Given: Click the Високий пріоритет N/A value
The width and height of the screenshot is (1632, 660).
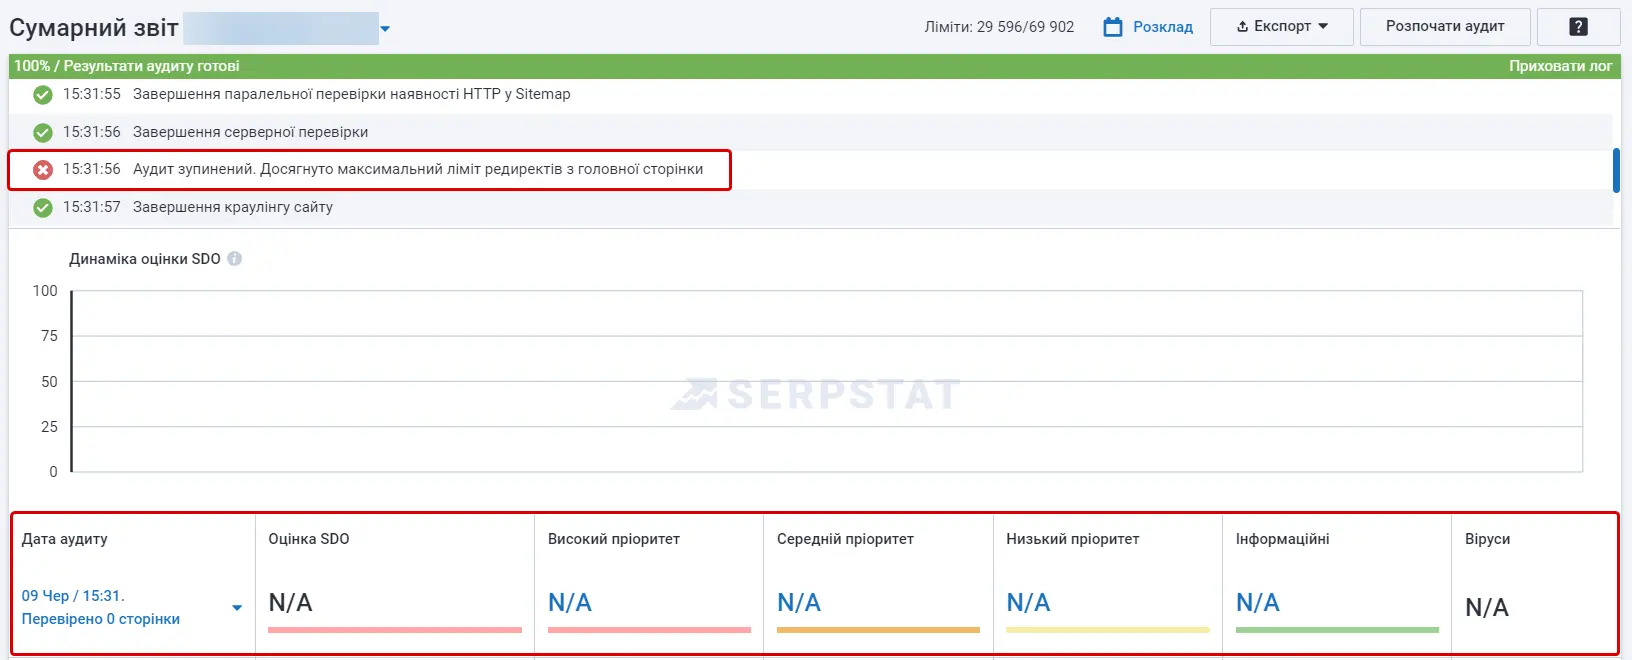Looking at the screenshot, I should (x=570, y=603).
